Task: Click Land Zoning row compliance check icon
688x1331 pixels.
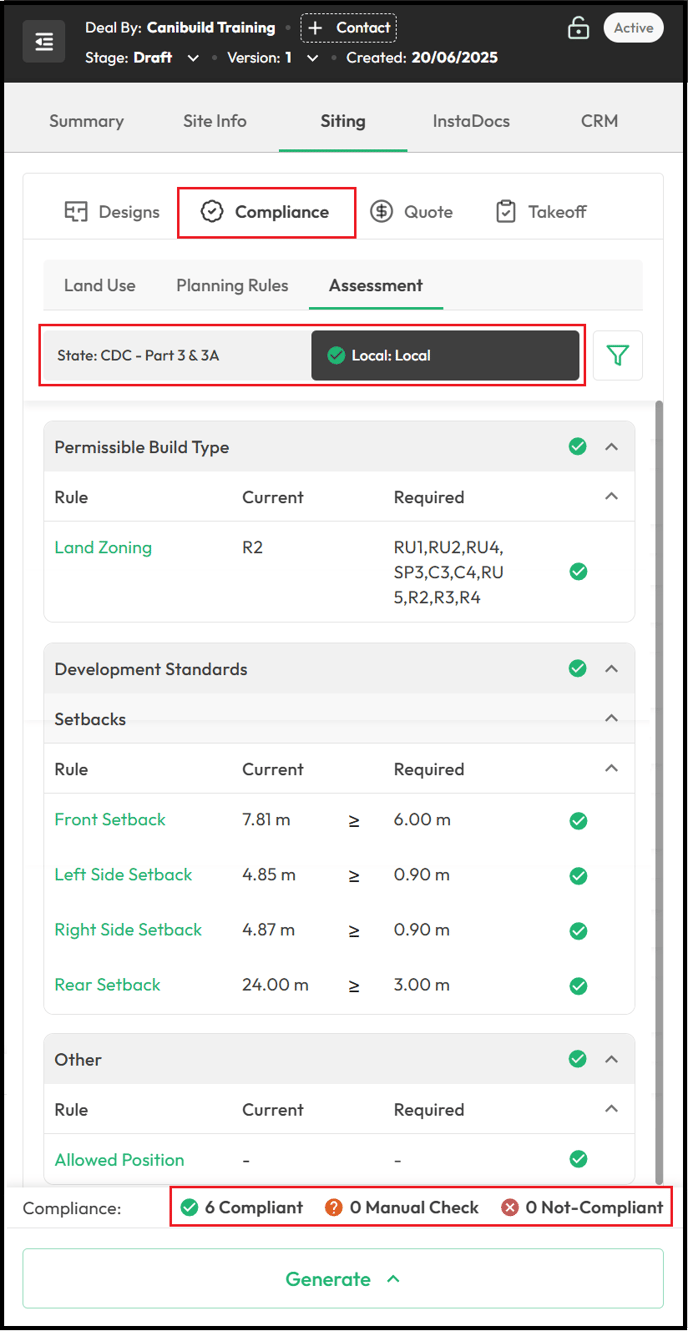Action: click(578, 572)
